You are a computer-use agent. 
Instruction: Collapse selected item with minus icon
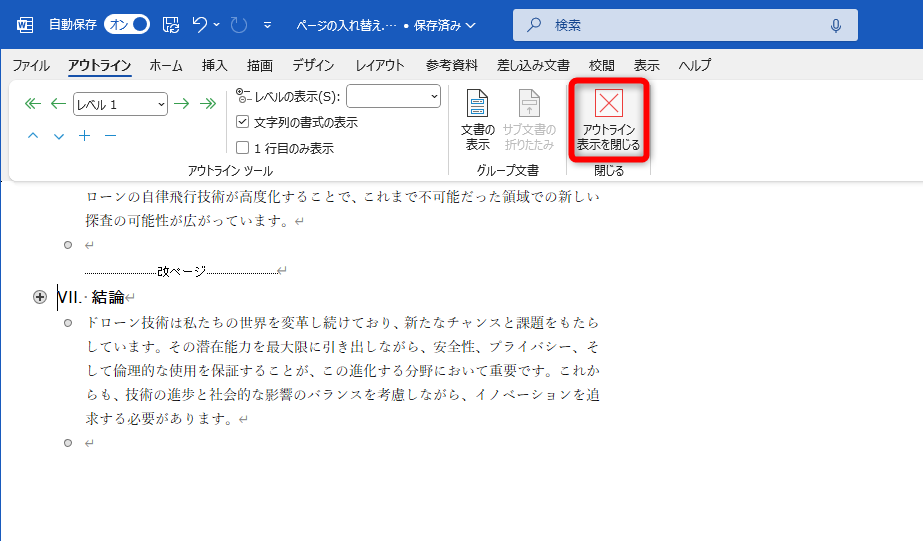[110, 136]
